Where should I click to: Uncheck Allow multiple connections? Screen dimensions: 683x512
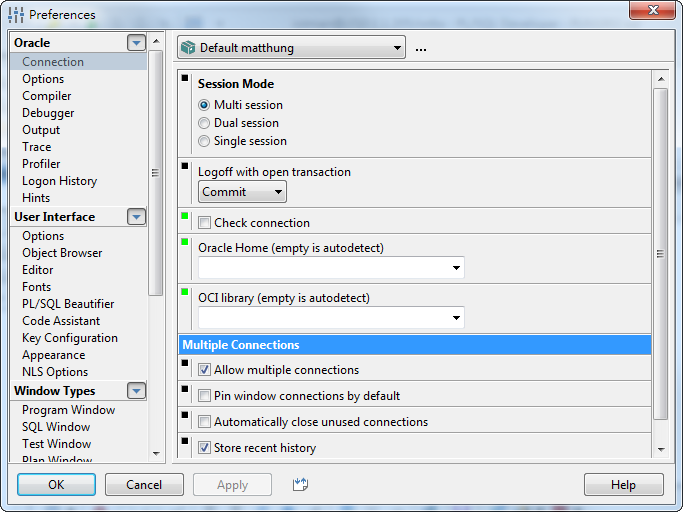[x=205, y=370]
